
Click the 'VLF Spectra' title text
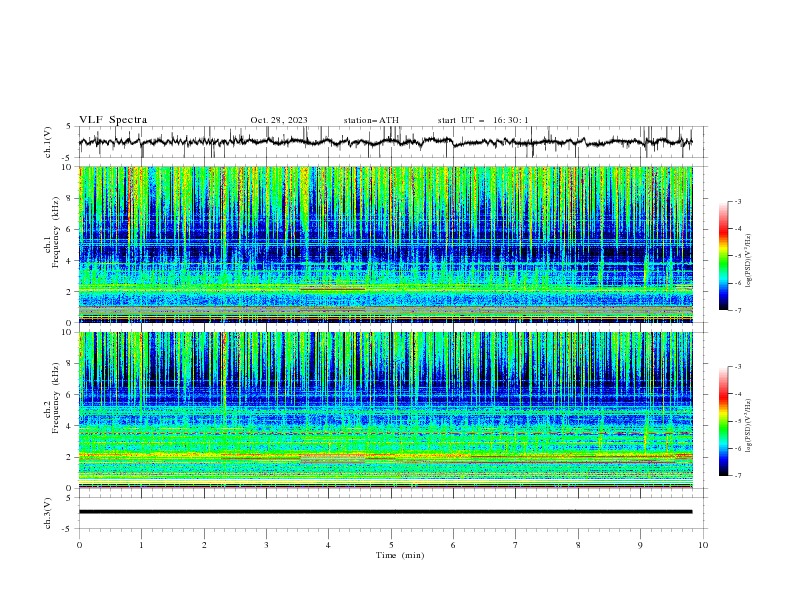[x=113, y=120]
